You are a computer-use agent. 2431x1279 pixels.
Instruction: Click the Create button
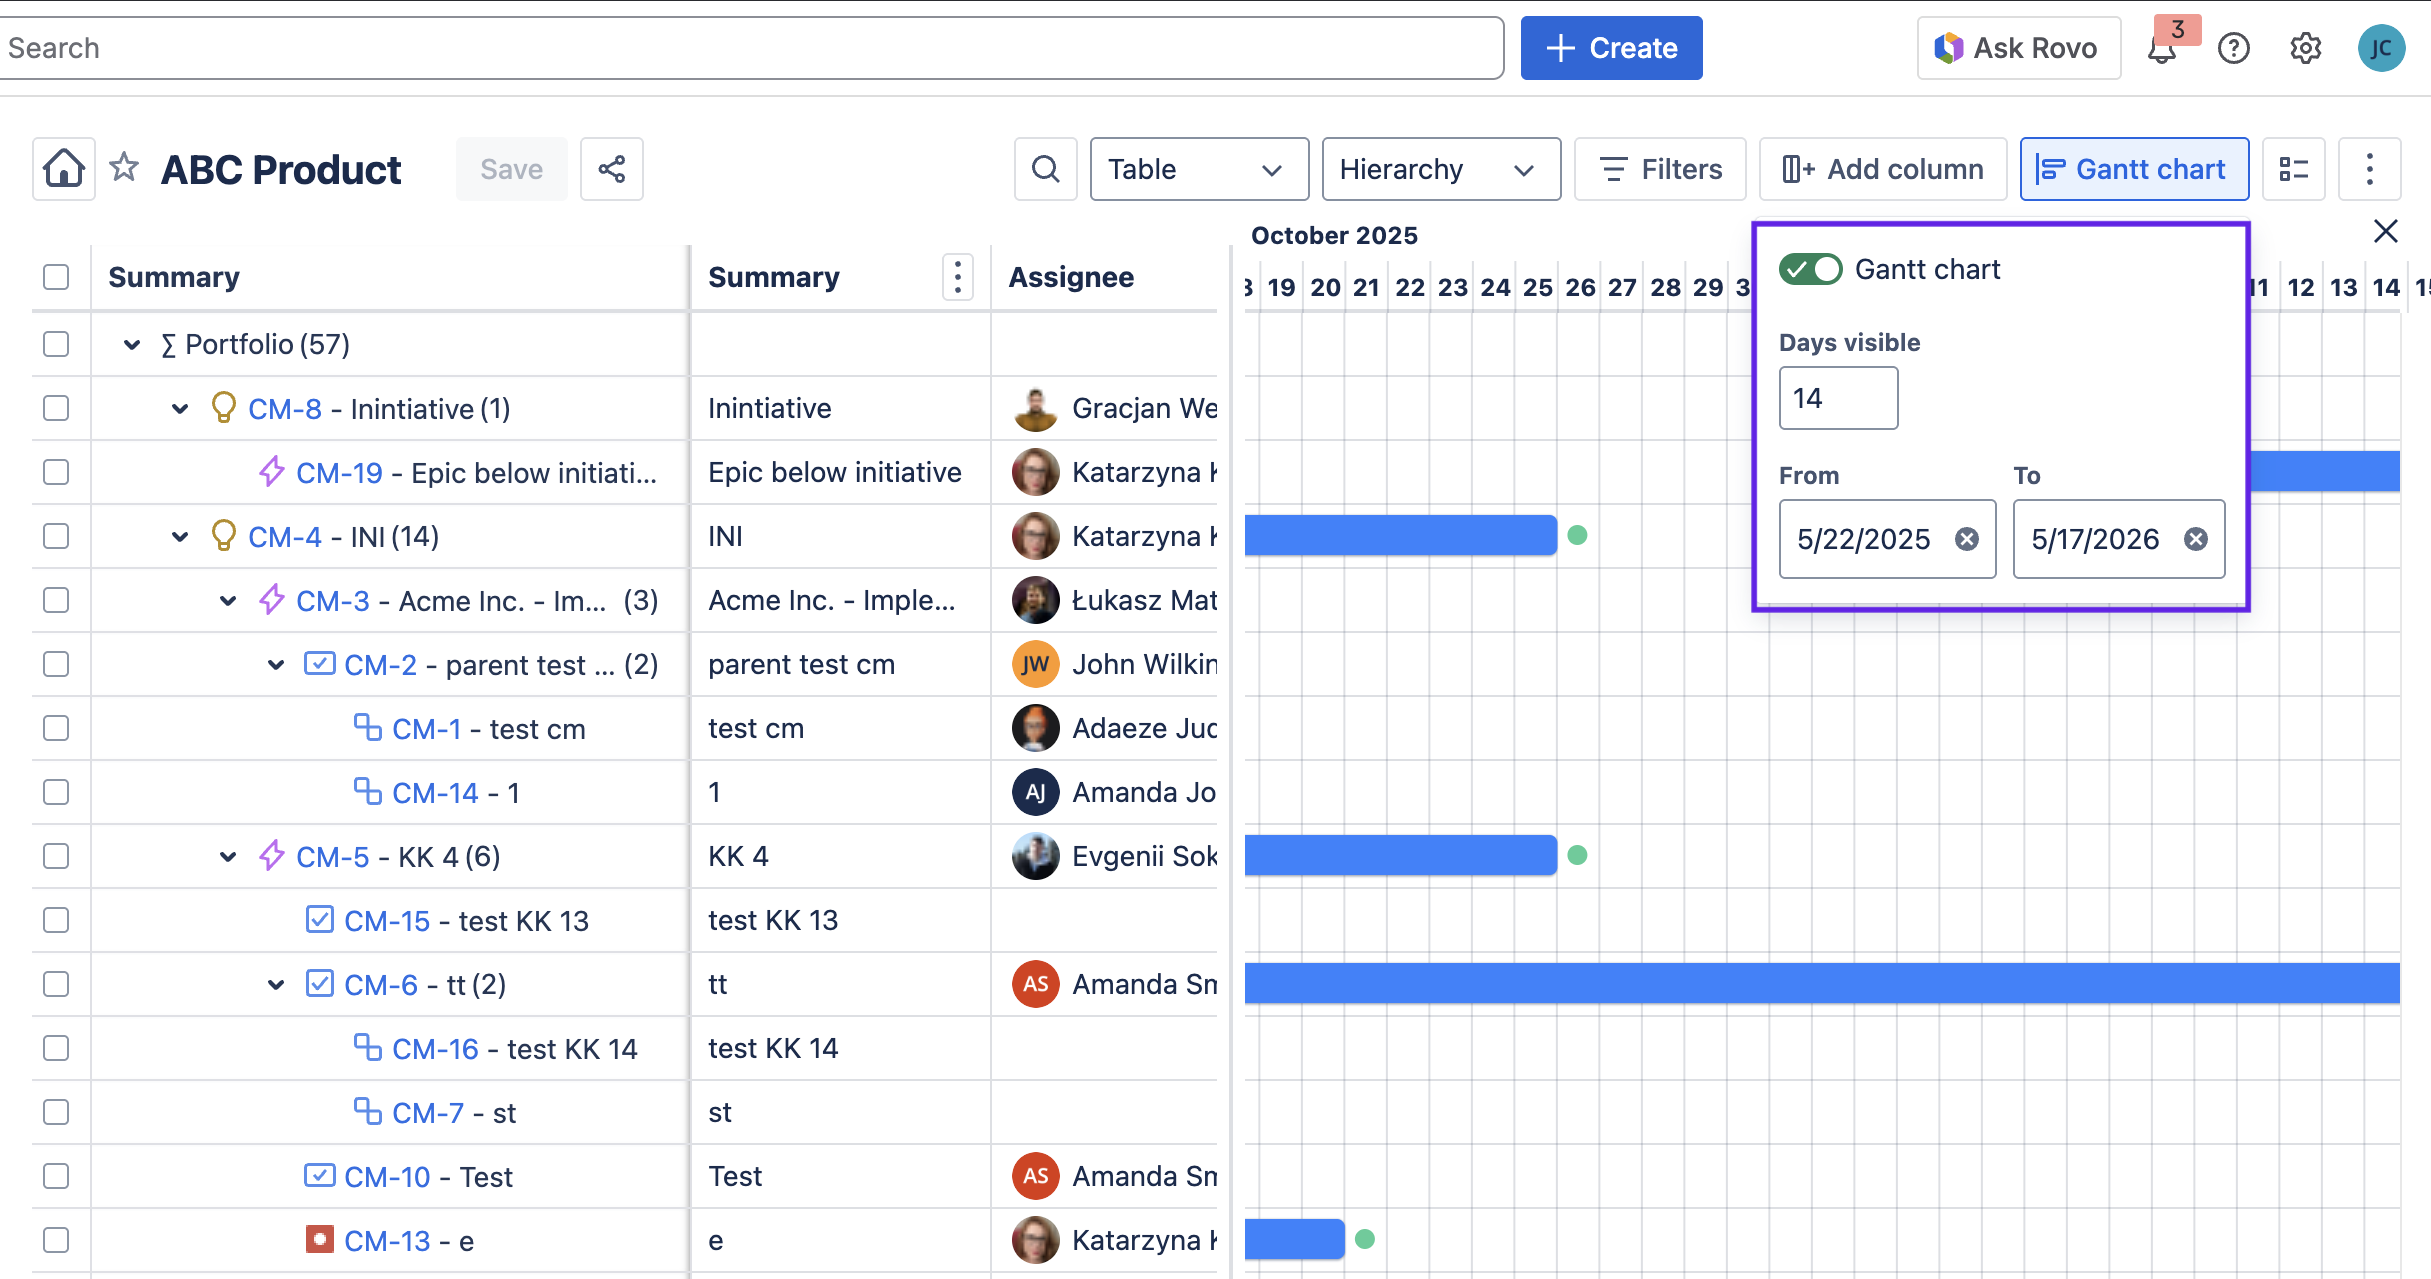(1610, 47)
